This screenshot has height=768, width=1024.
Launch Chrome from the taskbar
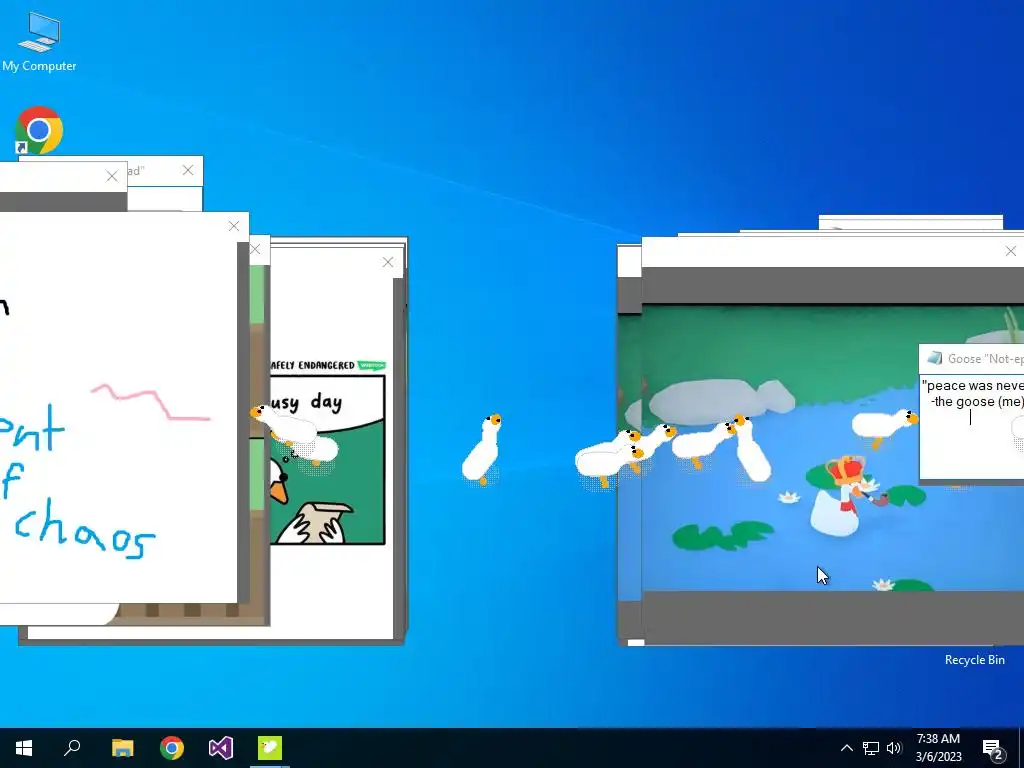pyautogui.click(x=172, y=748)
